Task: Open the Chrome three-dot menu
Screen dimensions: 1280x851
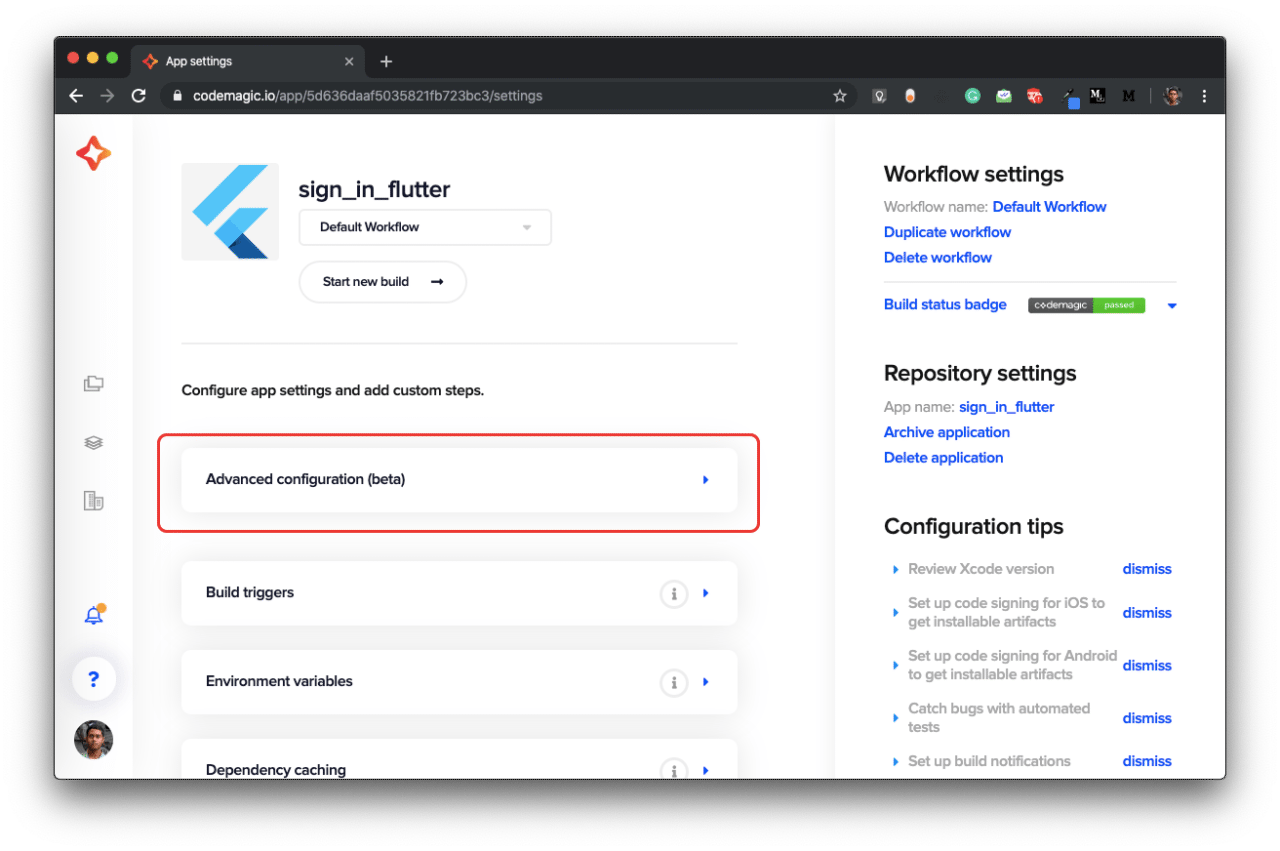Action: click(x=1204, y=96)
